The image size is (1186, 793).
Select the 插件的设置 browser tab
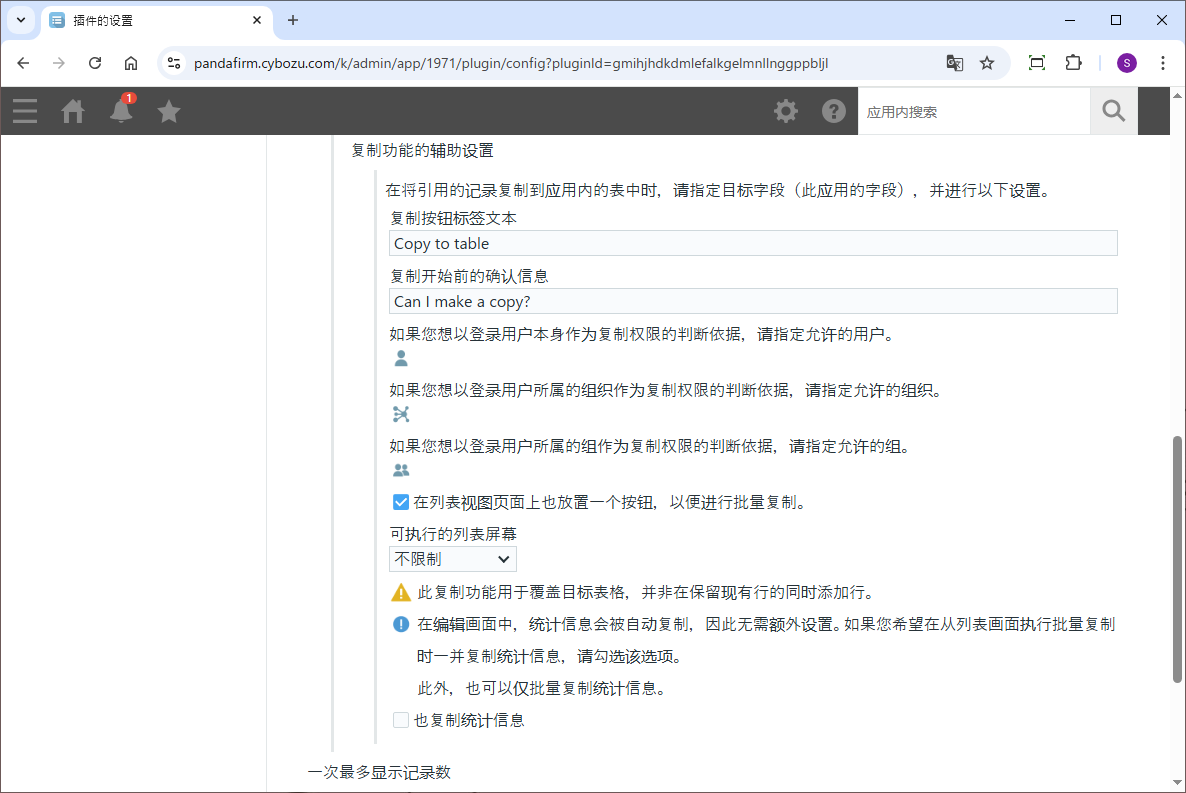(x=150, y=20)
